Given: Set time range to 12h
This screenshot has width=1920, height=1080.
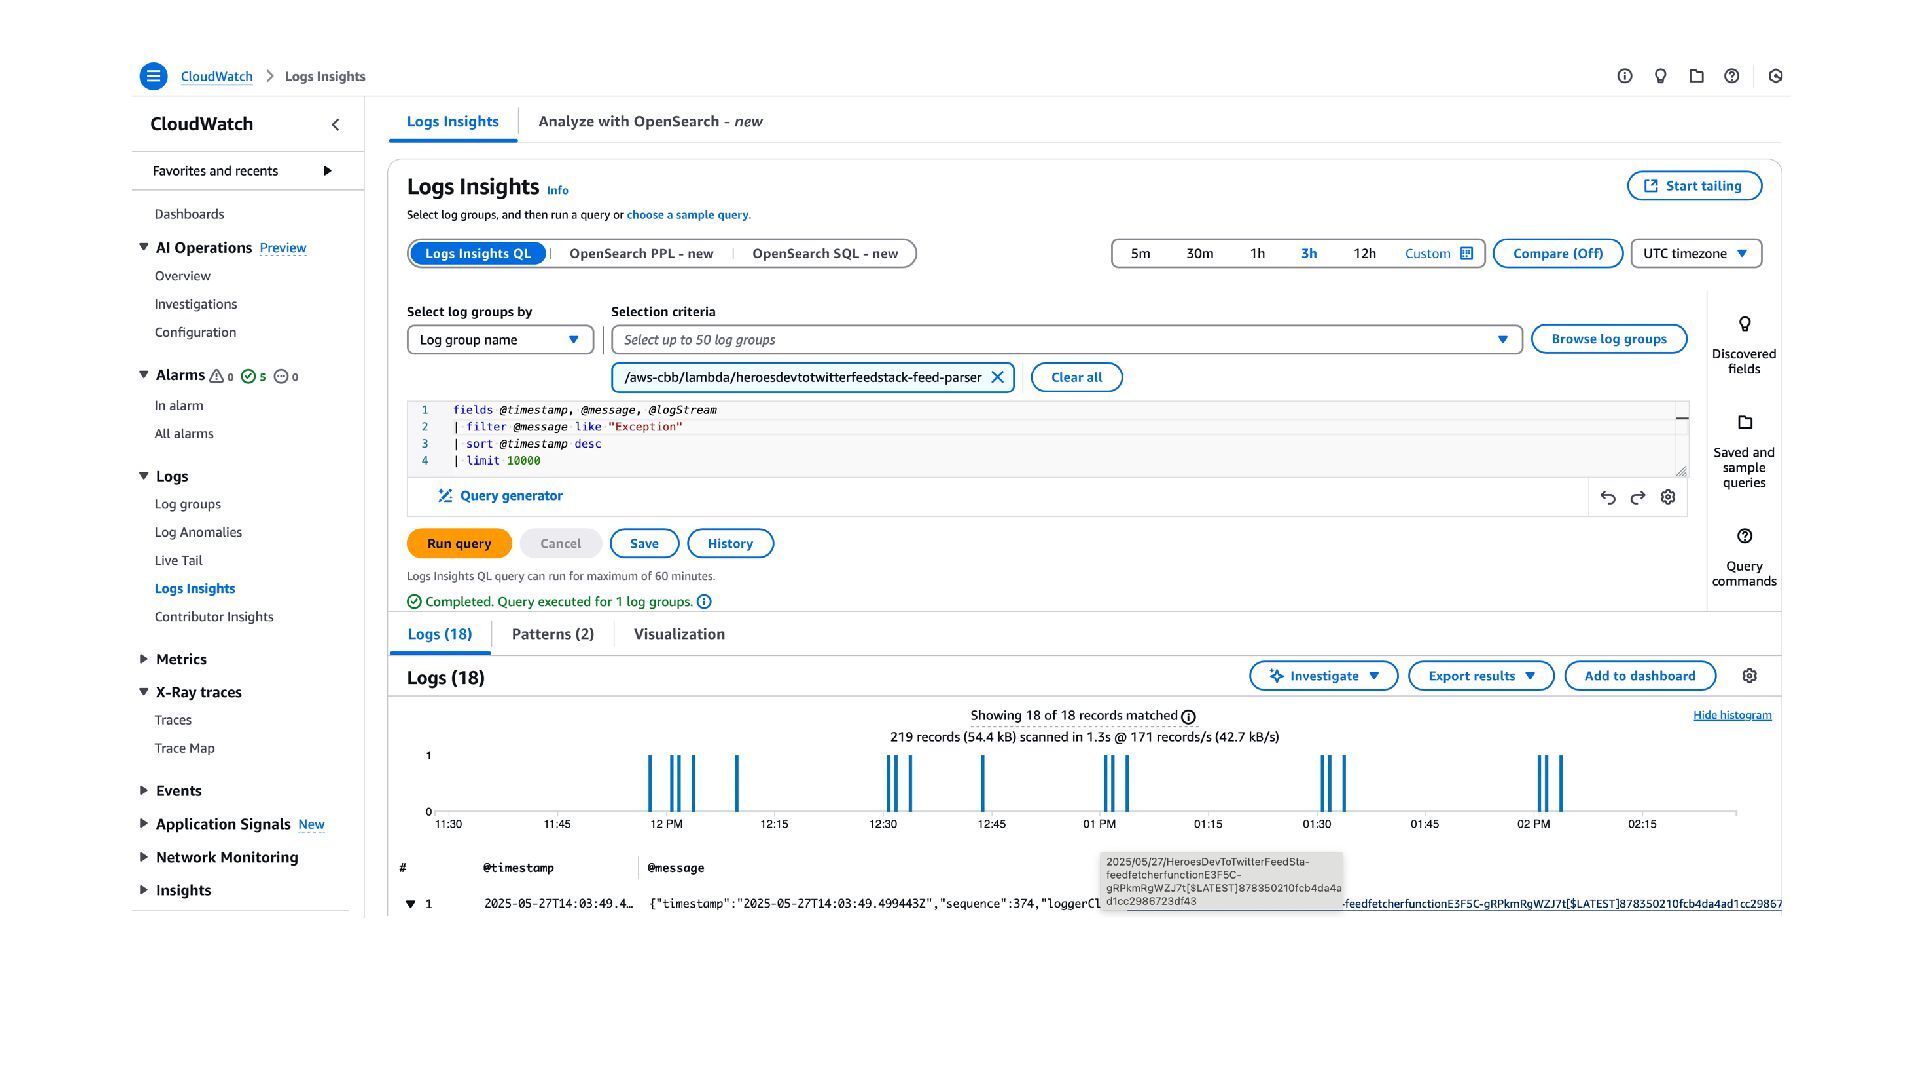Looking at the screenshot, I should (x=1365, y=253).
